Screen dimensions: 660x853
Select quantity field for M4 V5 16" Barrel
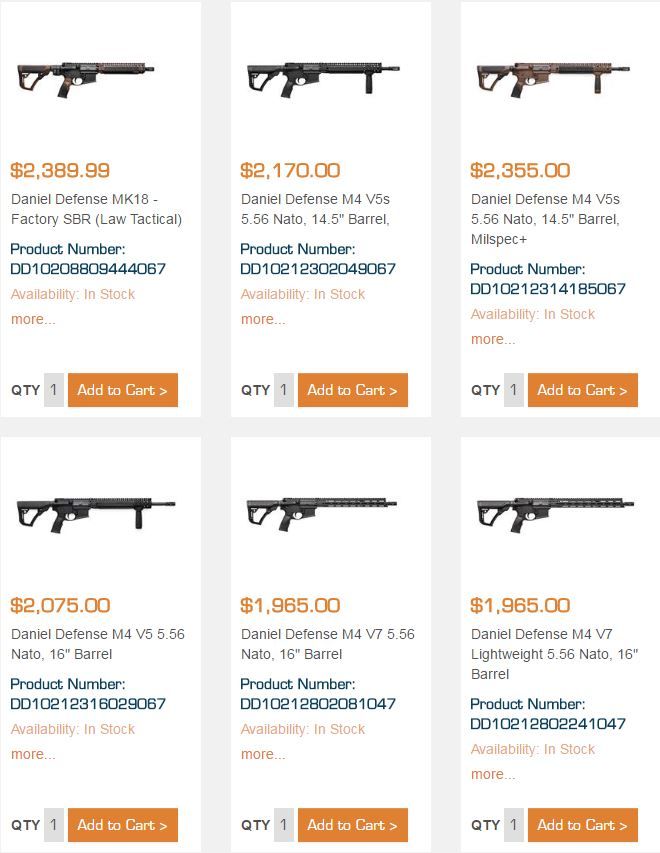54,825
